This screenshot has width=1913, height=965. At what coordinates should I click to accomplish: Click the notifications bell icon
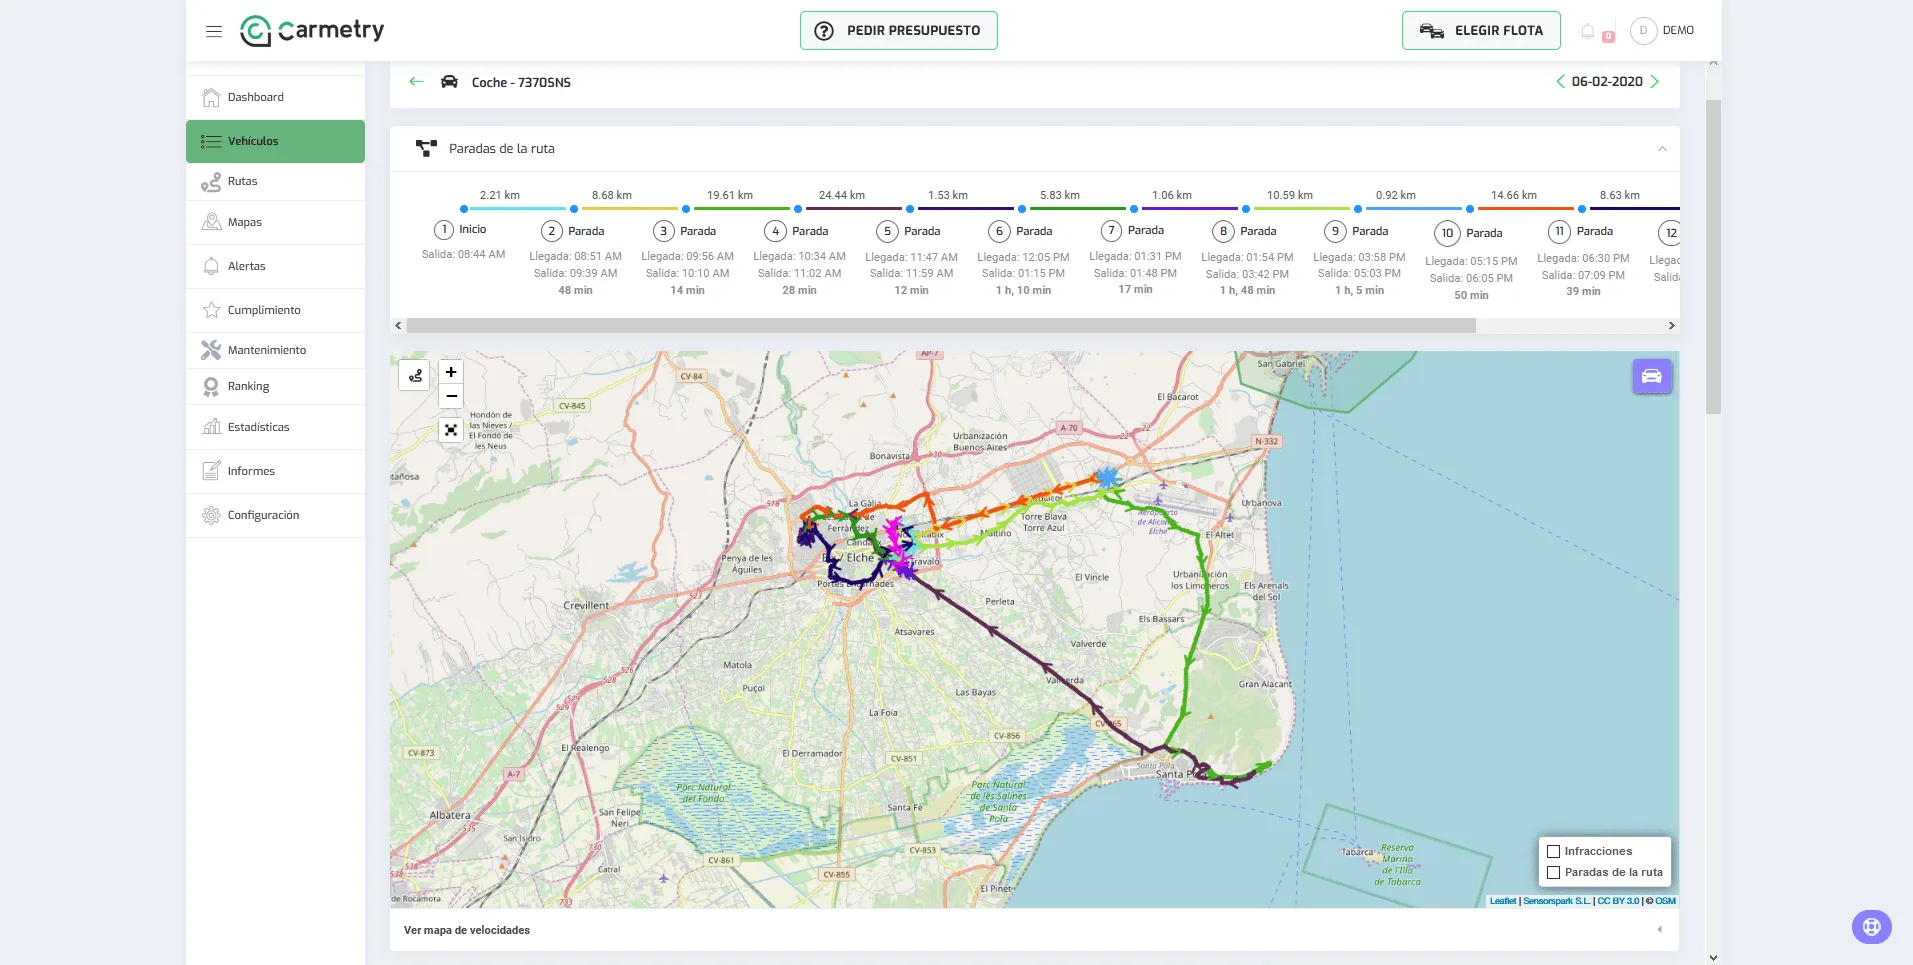pyautogui.click(x=1588, y=31)
